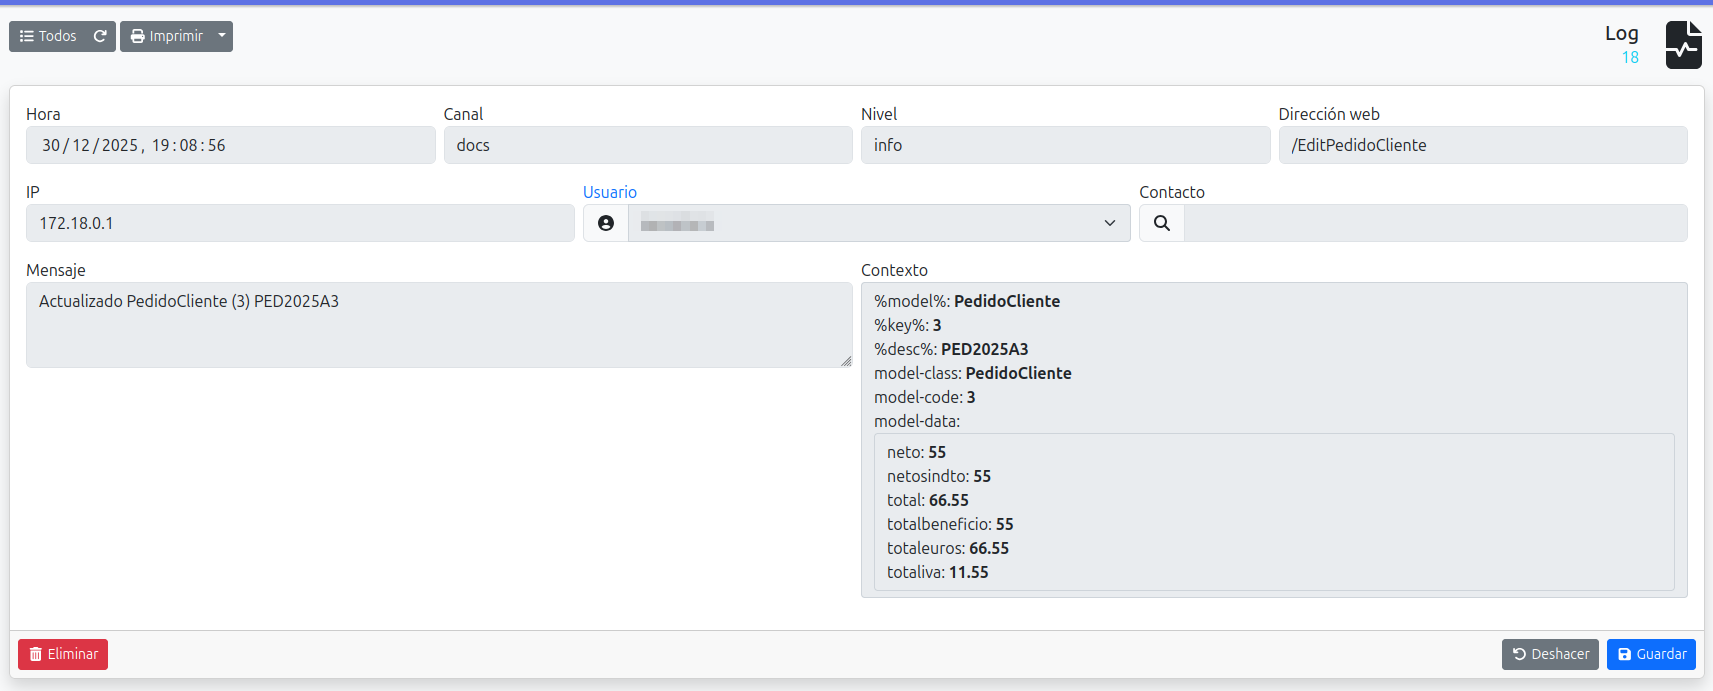Image resolution: width=1713 pixels, height=691 pixels.
Task: Click the Usuario label link
Action: (x=609, y=192)
